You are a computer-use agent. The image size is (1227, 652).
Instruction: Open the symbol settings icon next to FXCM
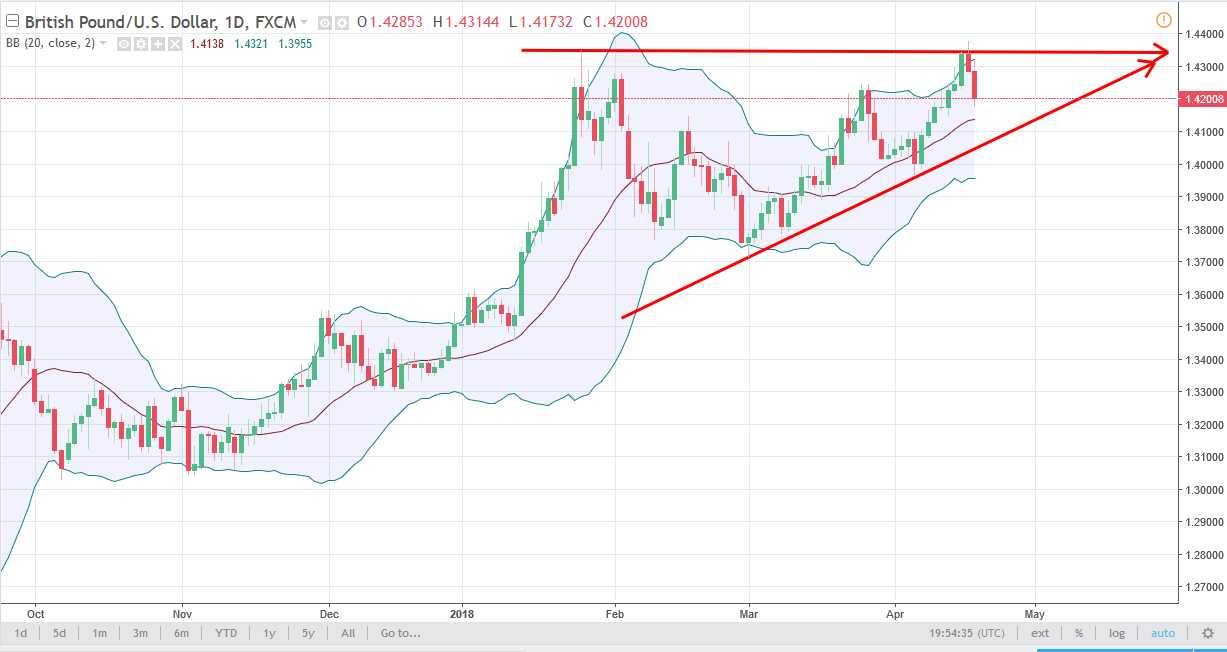tap(340, 21)
